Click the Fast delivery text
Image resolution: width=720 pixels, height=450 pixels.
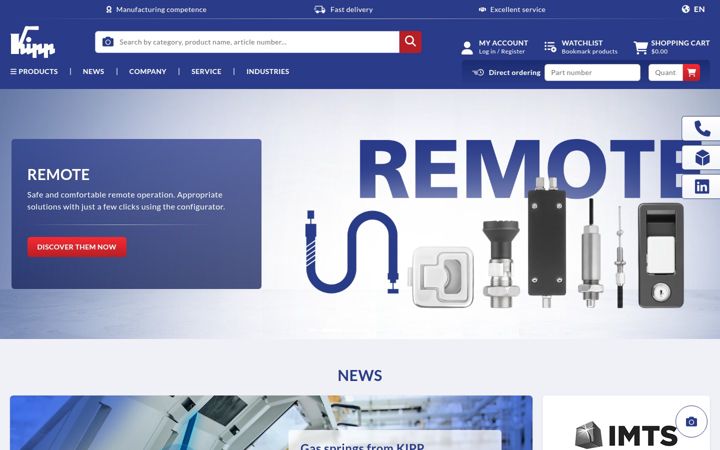pyautogui.click(x=351, y=9)
